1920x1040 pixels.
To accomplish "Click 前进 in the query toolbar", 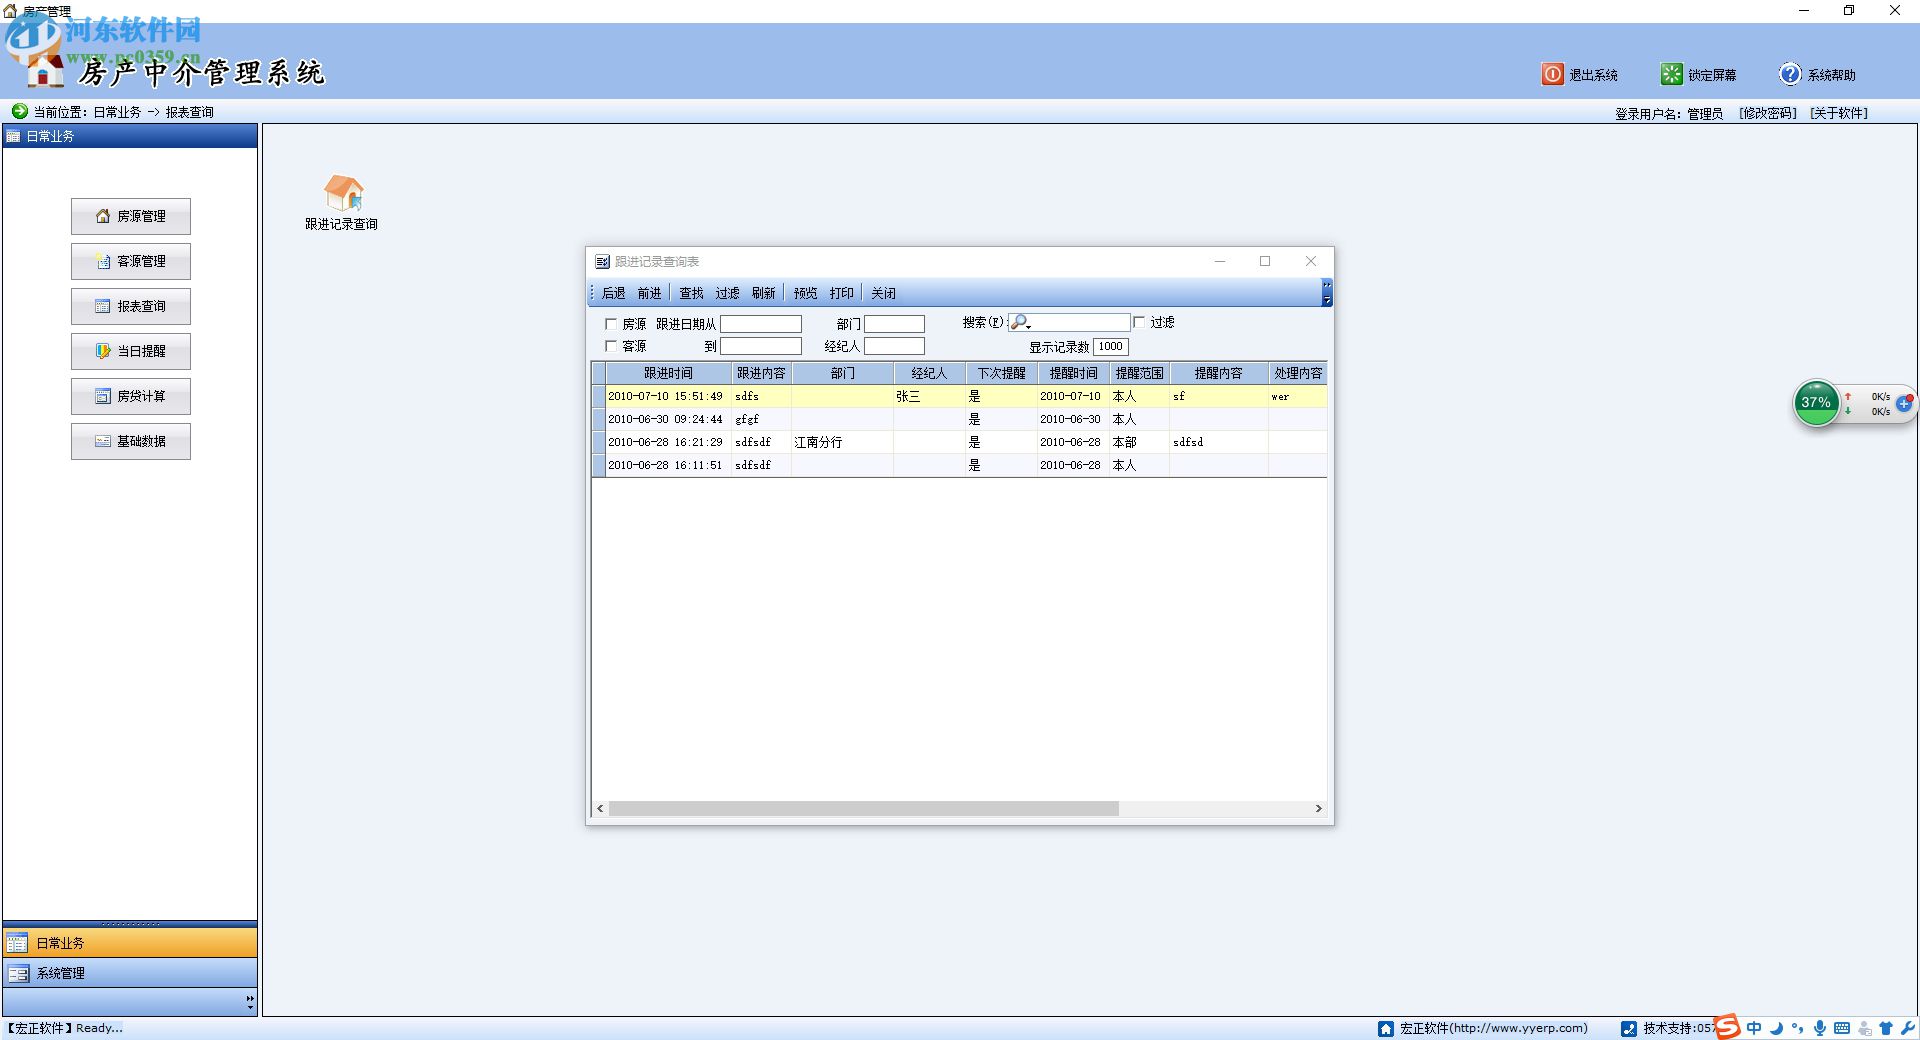I will pyautogui.click(x=649, y=293).
